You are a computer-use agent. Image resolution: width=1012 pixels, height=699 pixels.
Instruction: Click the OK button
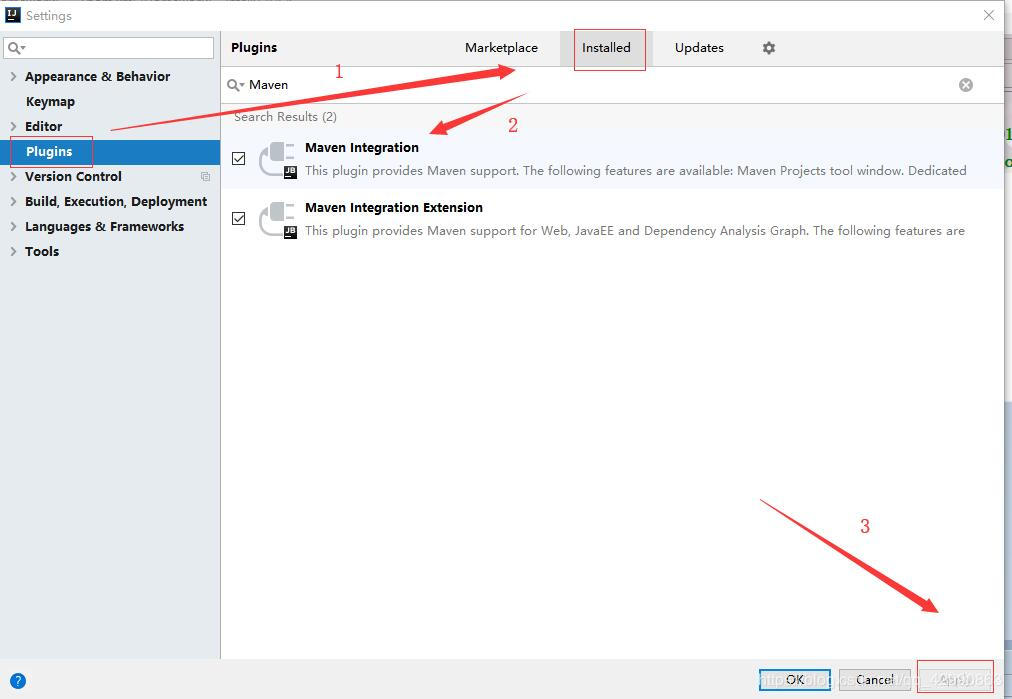pos(794,680)
